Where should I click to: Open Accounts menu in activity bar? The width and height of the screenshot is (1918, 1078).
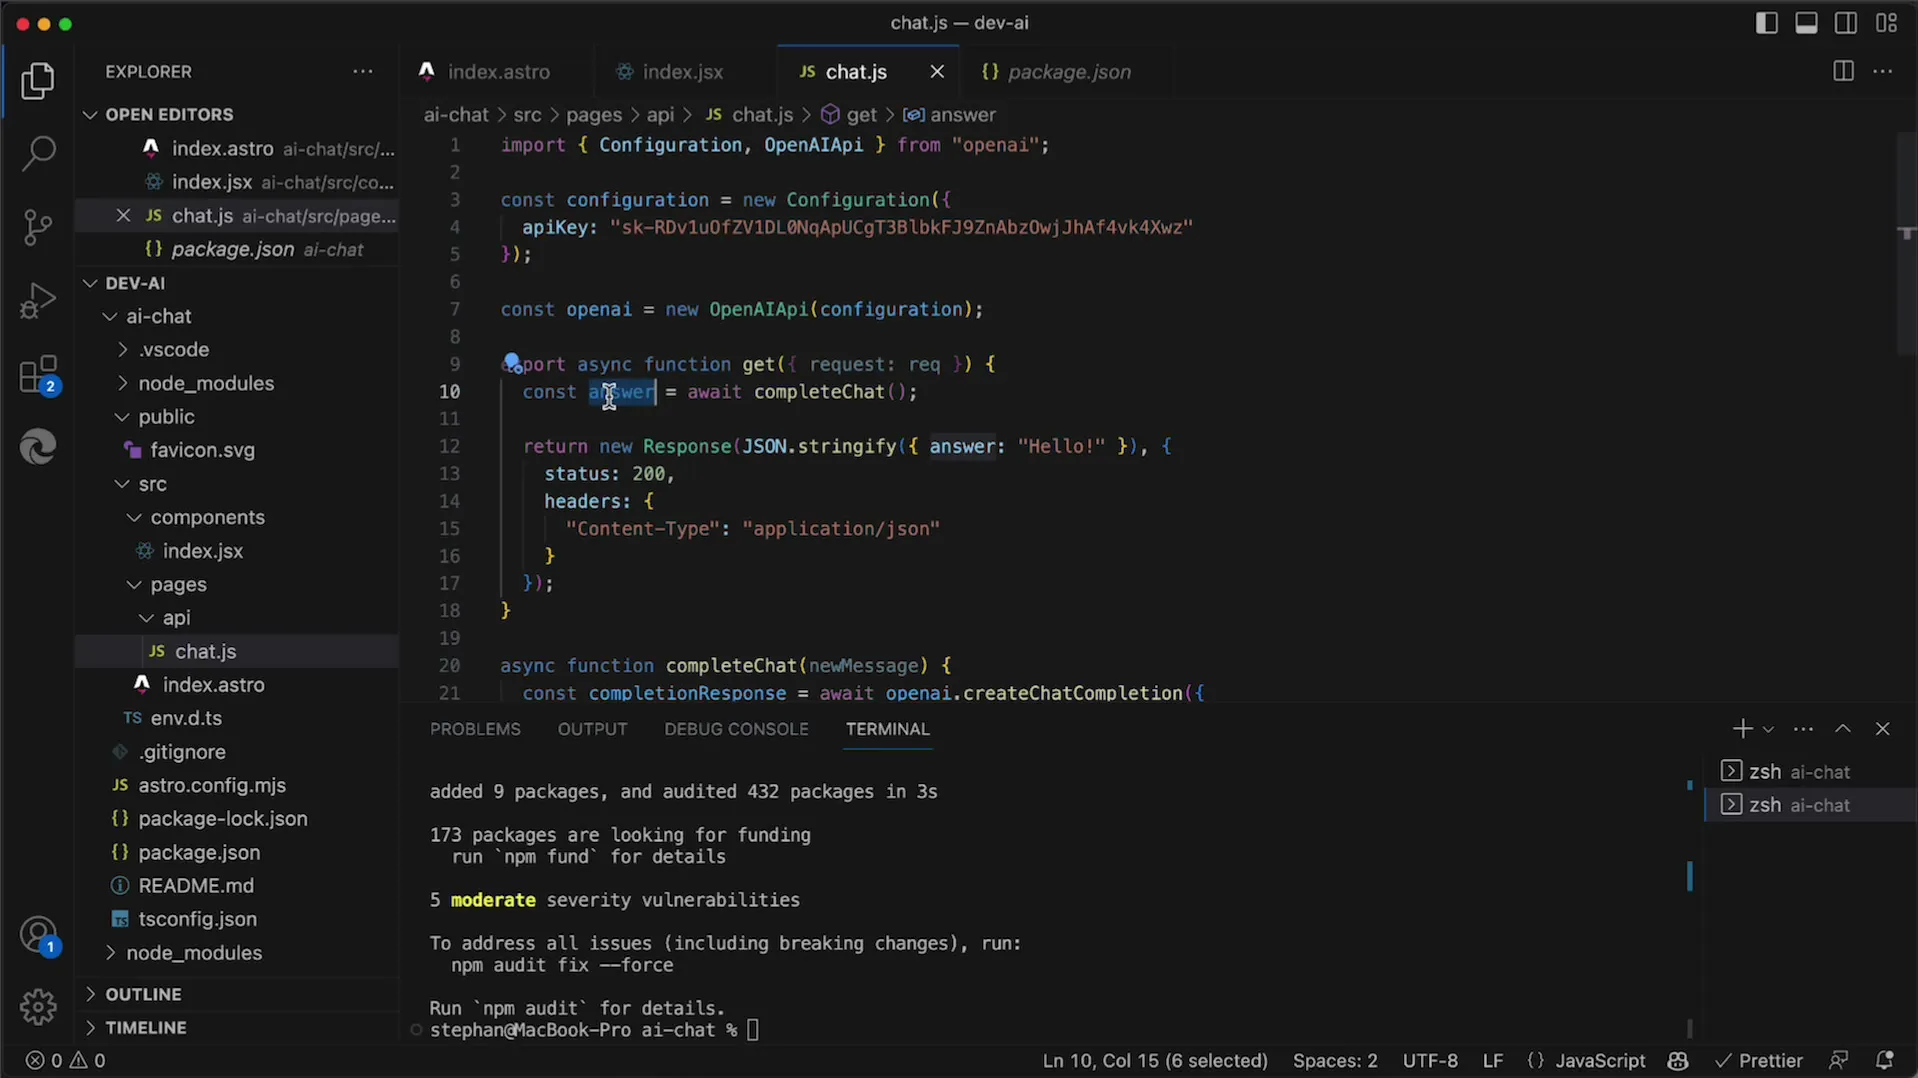(x=38, y=937)
